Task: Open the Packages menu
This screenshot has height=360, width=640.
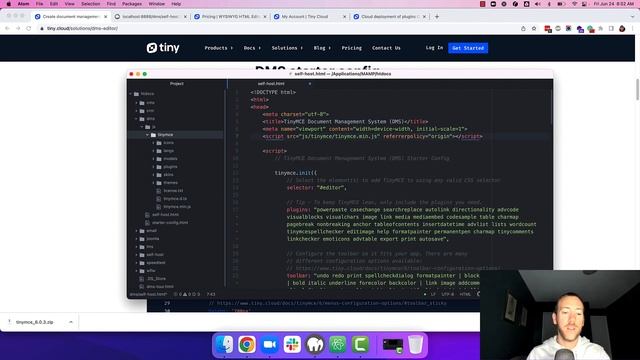Action: (x=132, y=4)
